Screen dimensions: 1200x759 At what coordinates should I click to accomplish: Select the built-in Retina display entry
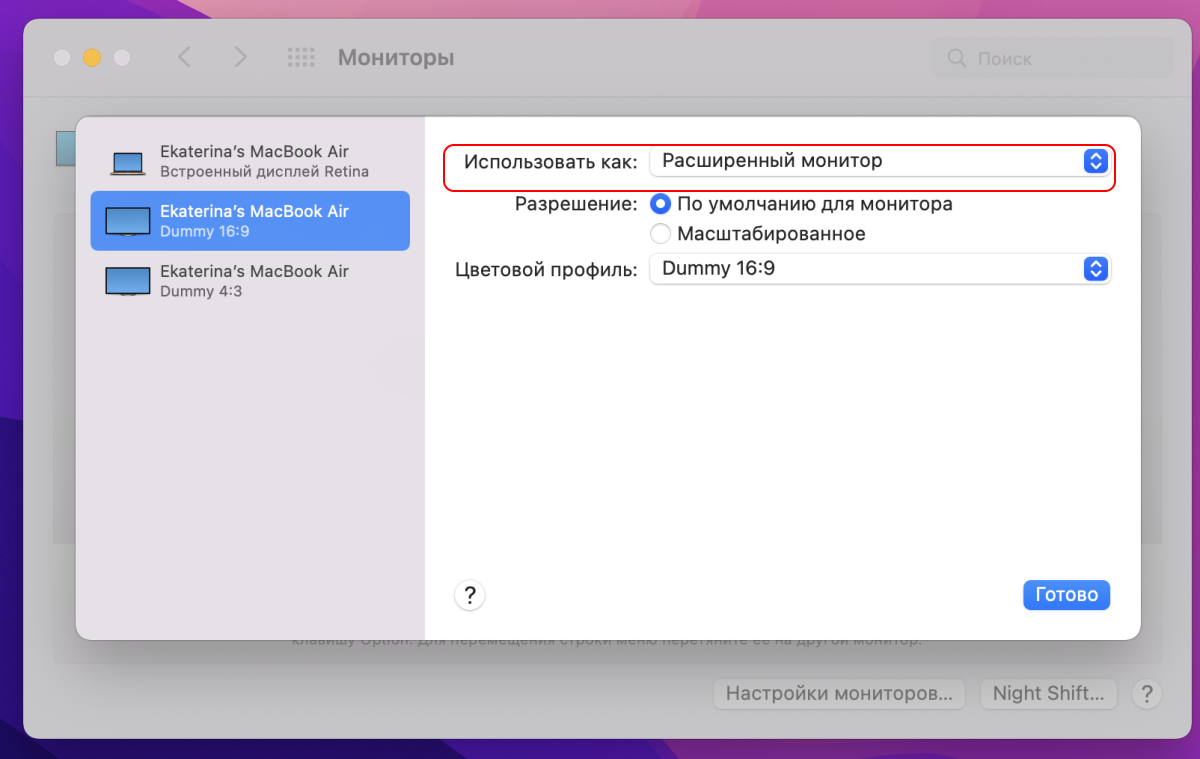point(250,161)
